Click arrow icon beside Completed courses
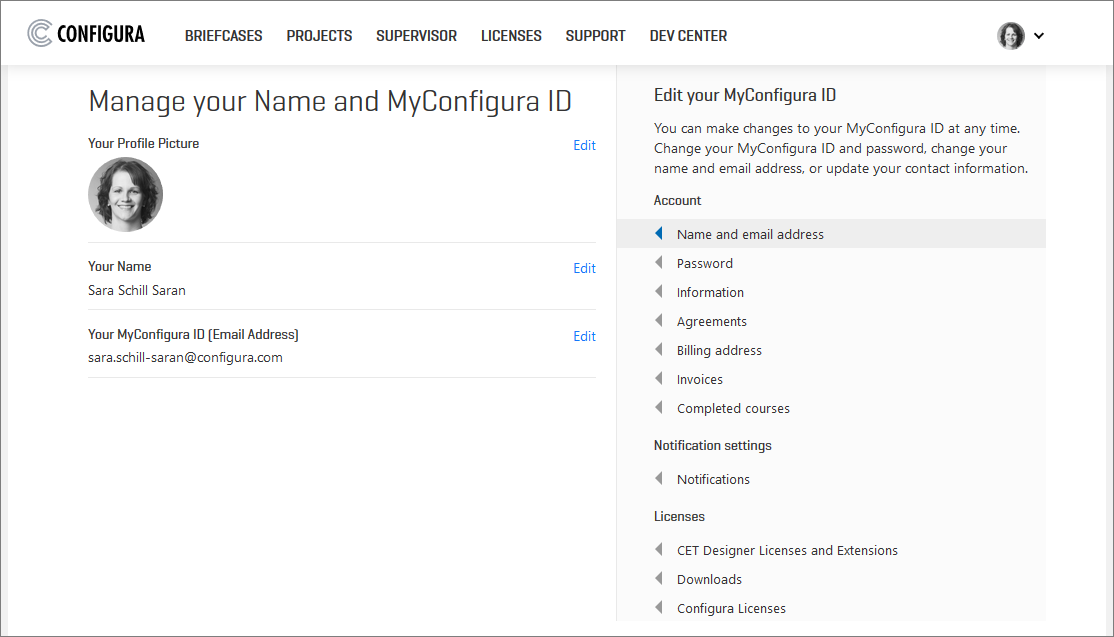 pos(659,407)
